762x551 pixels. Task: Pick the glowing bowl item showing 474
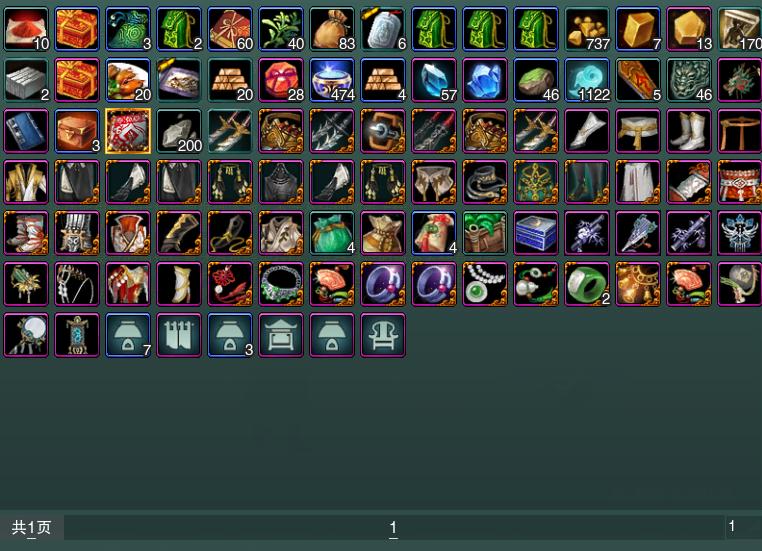pos(332,80)
